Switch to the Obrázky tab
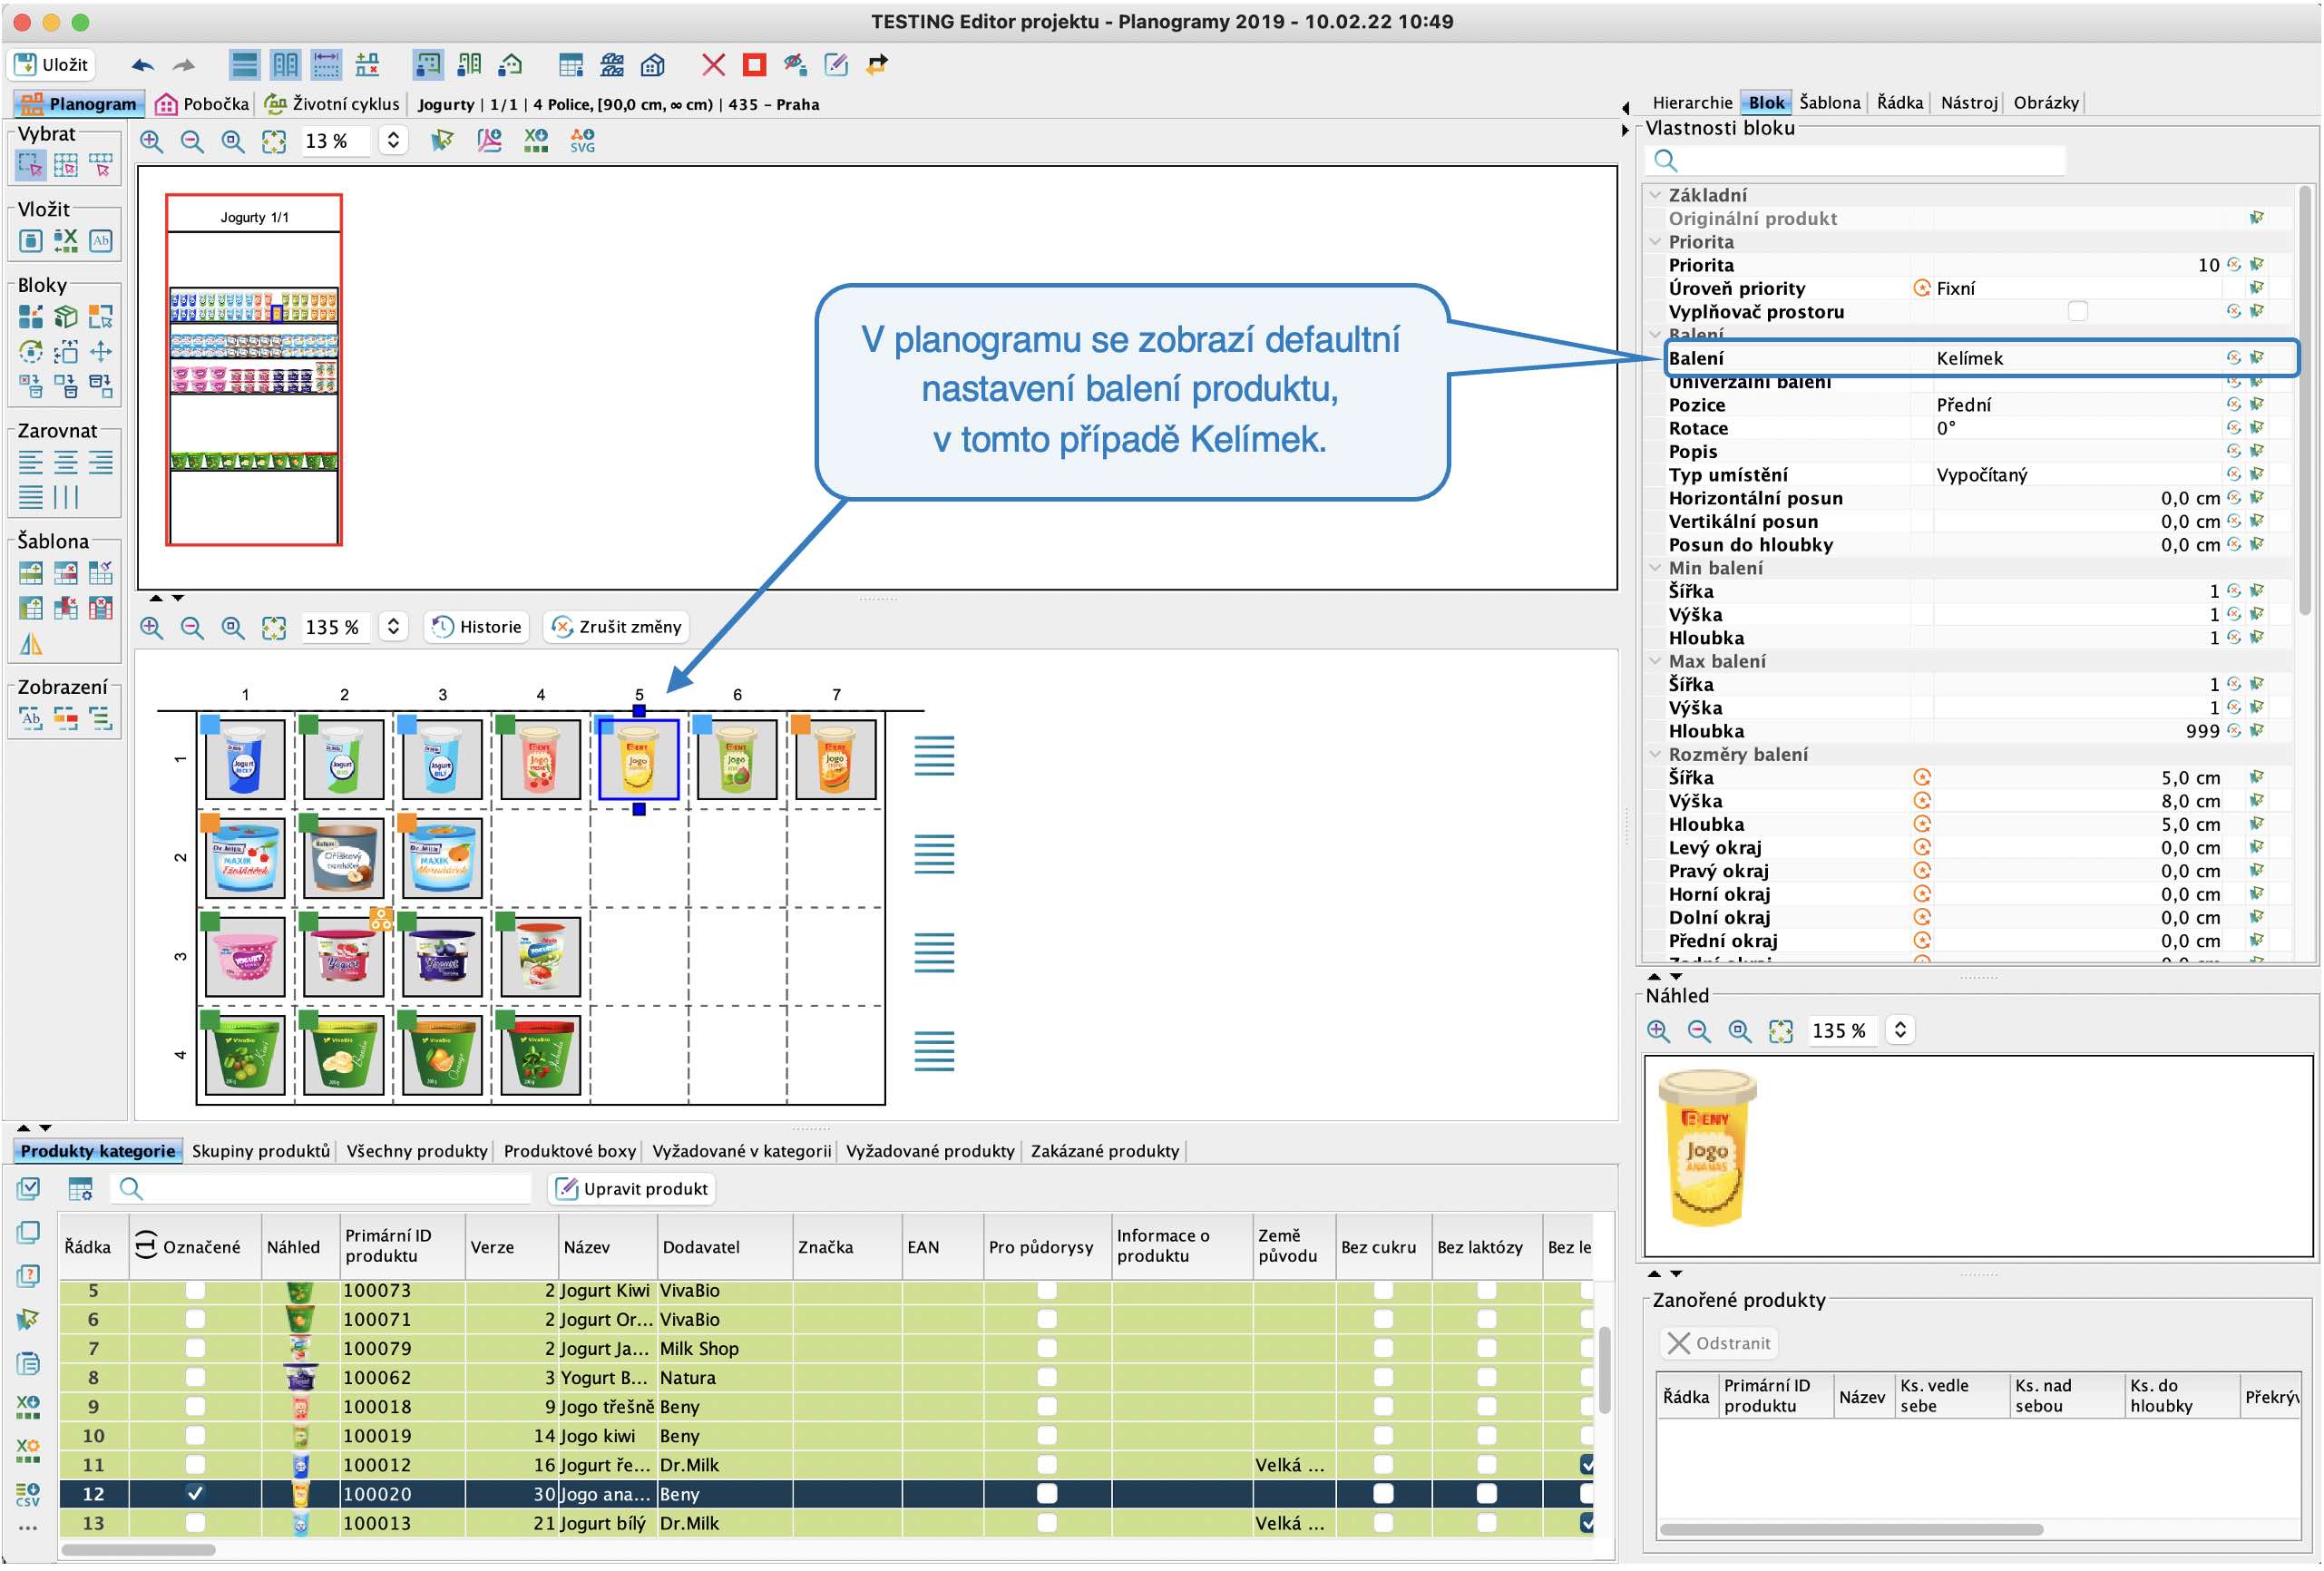2324x1571 pixels. (x=2045, y=102)
